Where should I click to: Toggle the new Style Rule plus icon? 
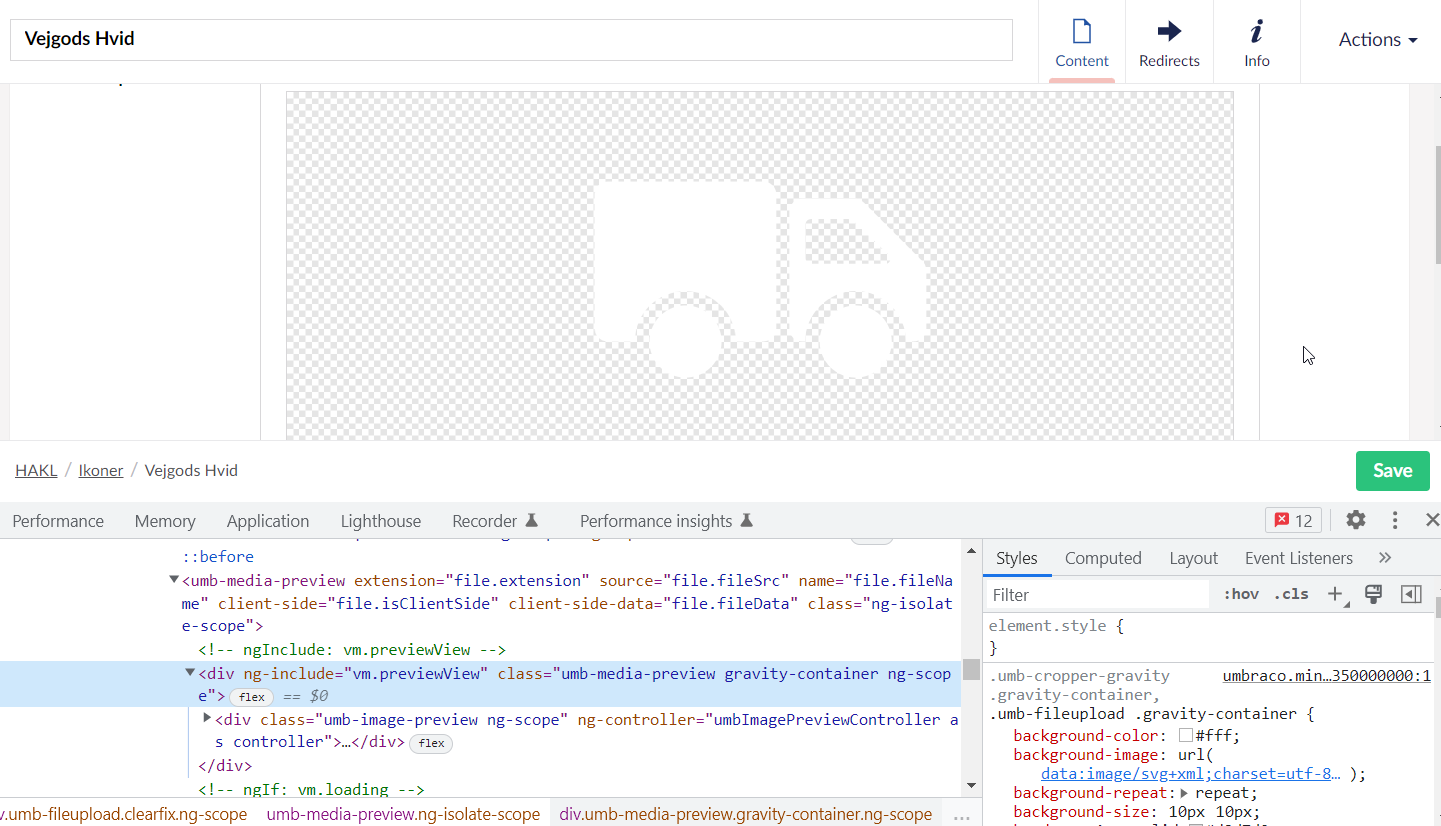[x=1337, y=594]
